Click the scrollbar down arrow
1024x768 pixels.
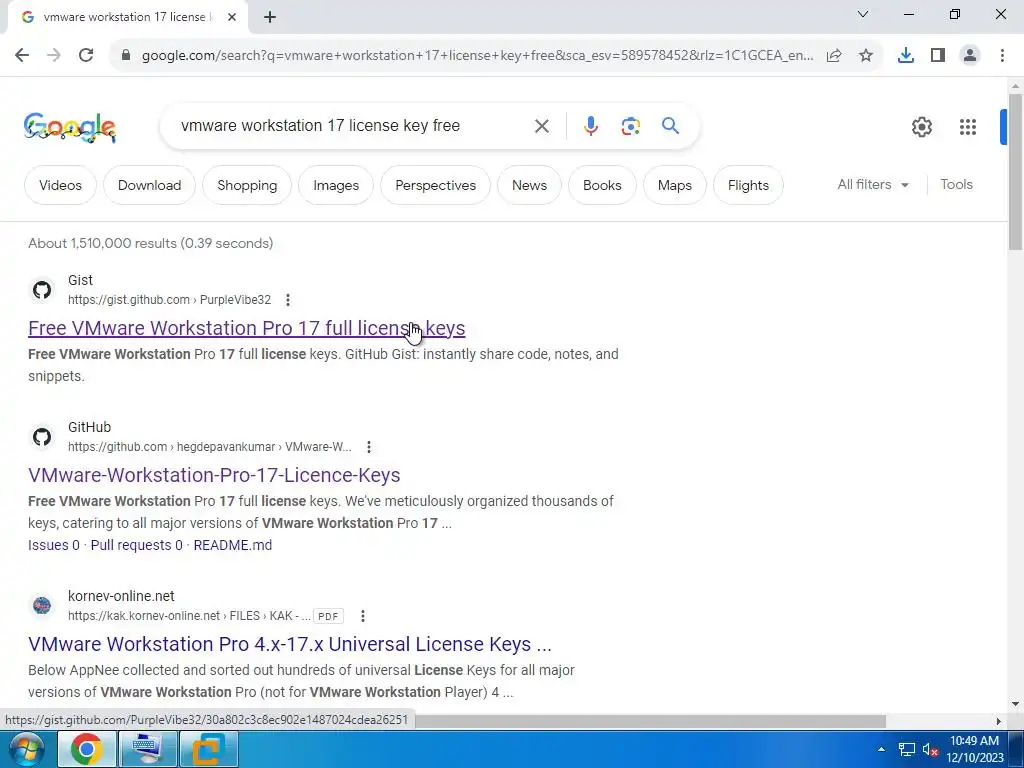pos(1015,704)
